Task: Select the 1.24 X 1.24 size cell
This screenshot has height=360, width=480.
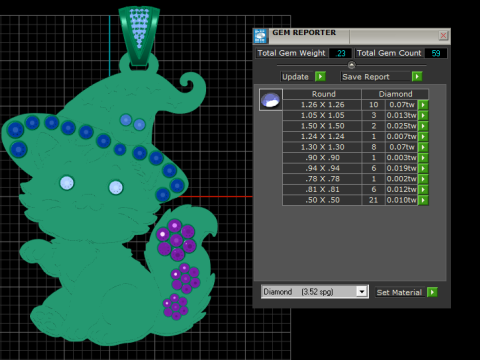Action: [322, 136]
